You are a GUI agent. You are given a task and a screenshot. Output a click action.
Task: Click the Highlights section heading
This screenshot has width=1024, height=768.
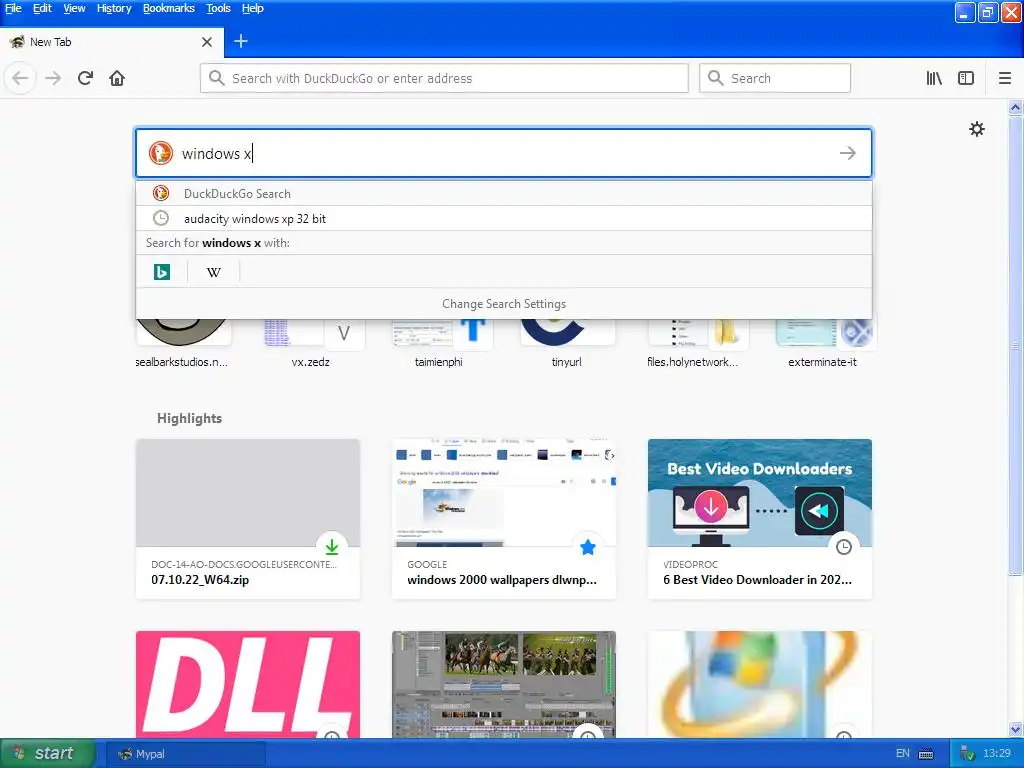(189, 418)
